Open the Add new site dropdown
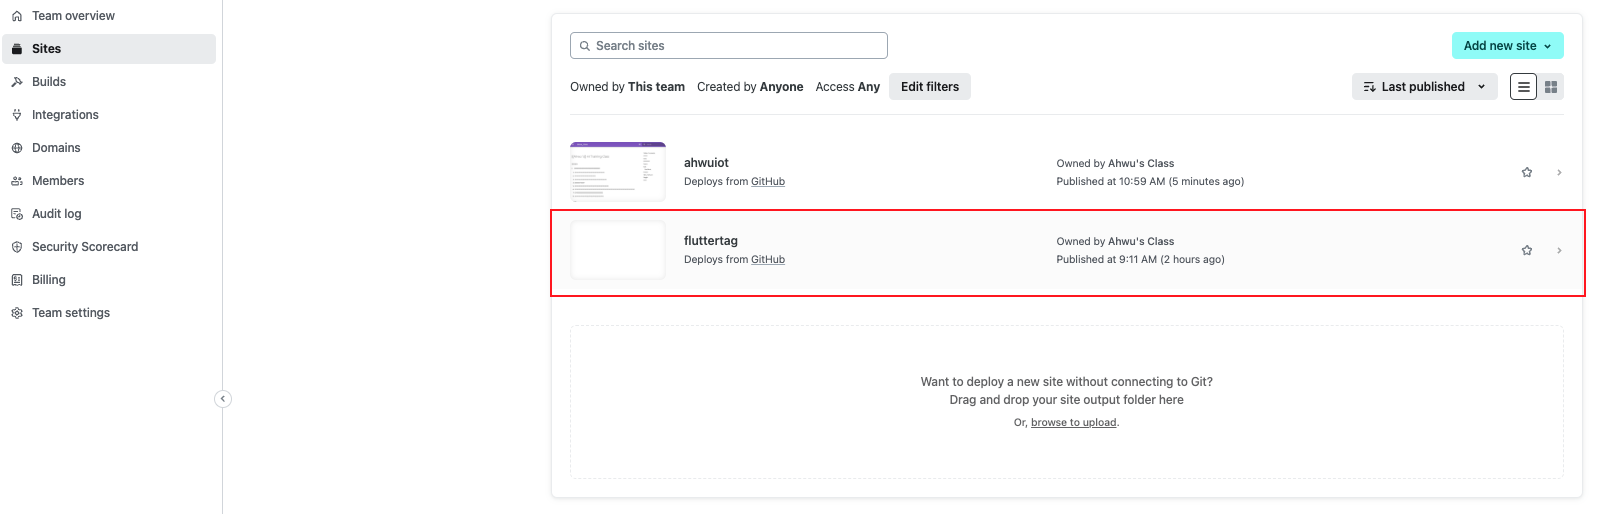 tap(1507, 46)
